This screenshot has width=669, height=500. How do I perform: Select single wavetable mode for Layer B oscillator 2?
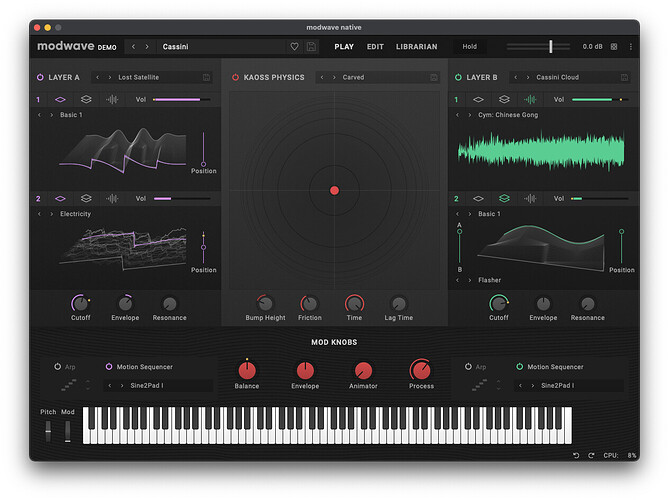pyautogui.click(x=478, y=198)
